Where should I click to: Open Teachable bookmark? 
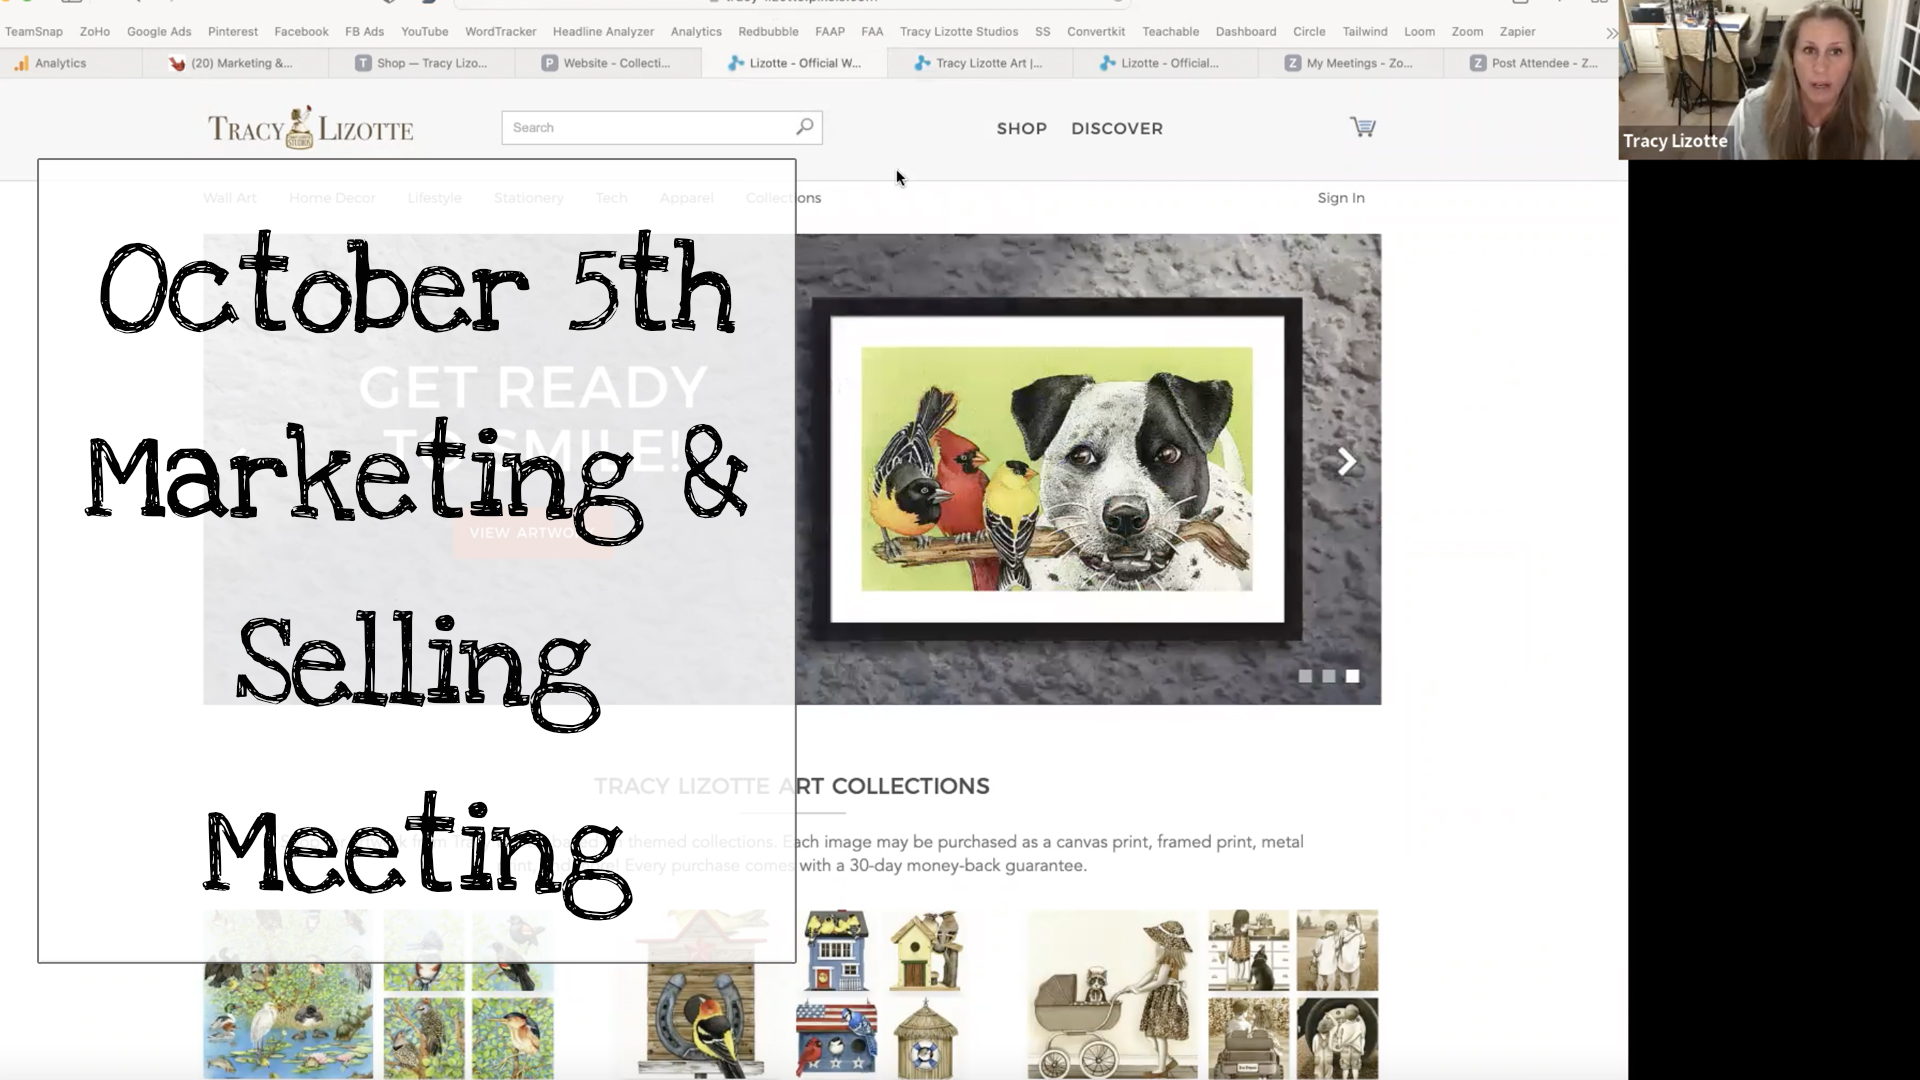coord(1171,32)
